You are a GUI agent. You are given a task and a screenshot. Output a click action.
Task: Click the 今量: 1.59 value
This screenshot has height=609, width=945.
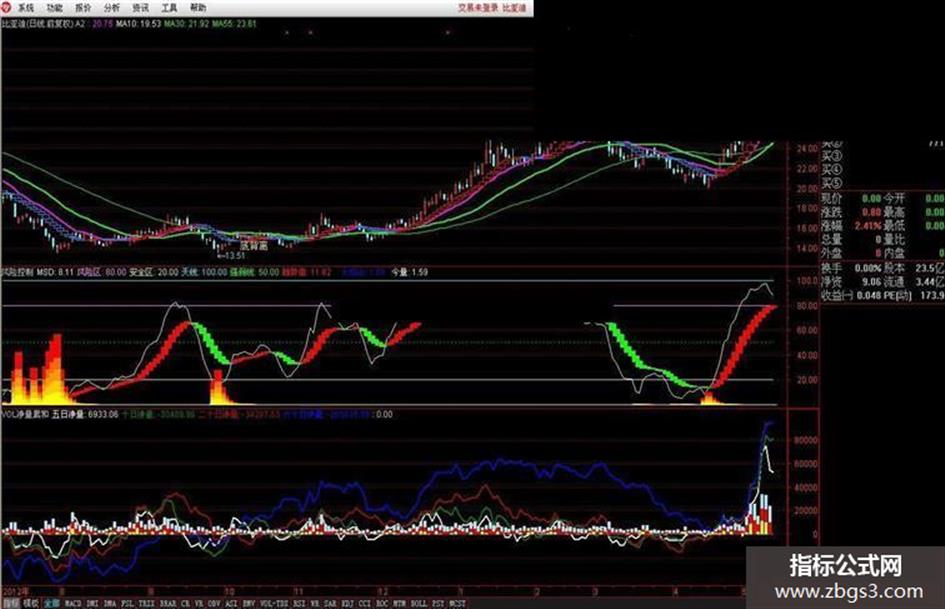click(409, 273)
